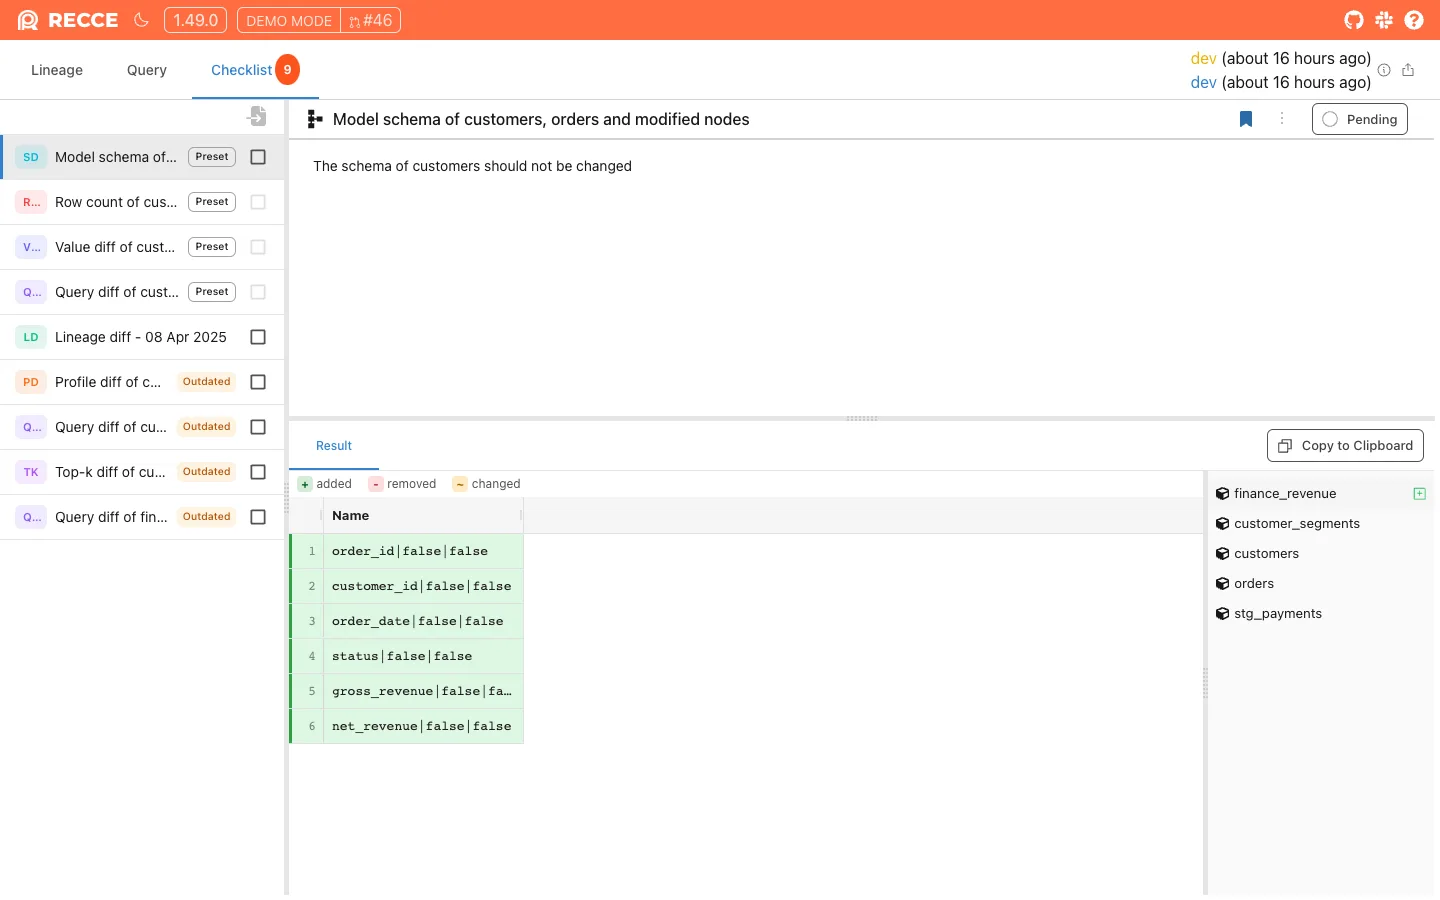Click the TK badge of Top-k diff check
The height and width of the screenshot is (900, 1440).
[x=31, y=472]
